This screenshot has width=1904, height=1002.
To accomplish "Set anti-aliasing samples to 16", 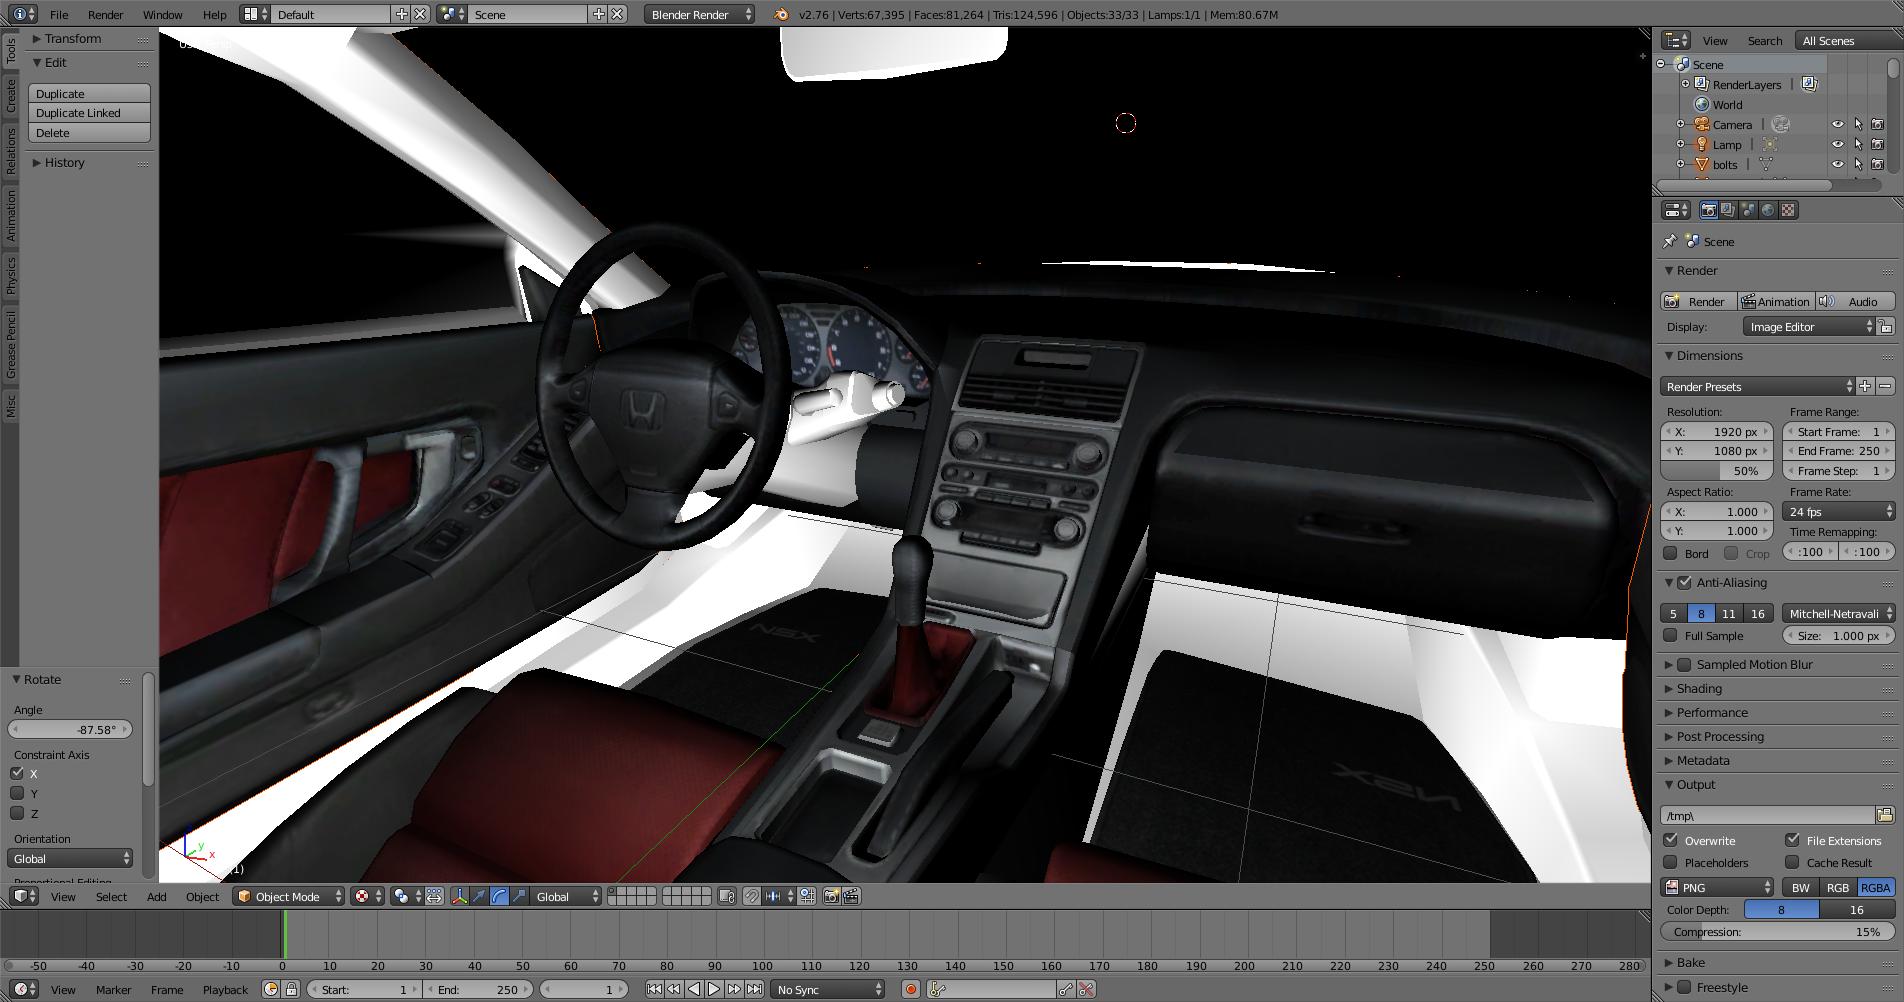I will 1758,613.
